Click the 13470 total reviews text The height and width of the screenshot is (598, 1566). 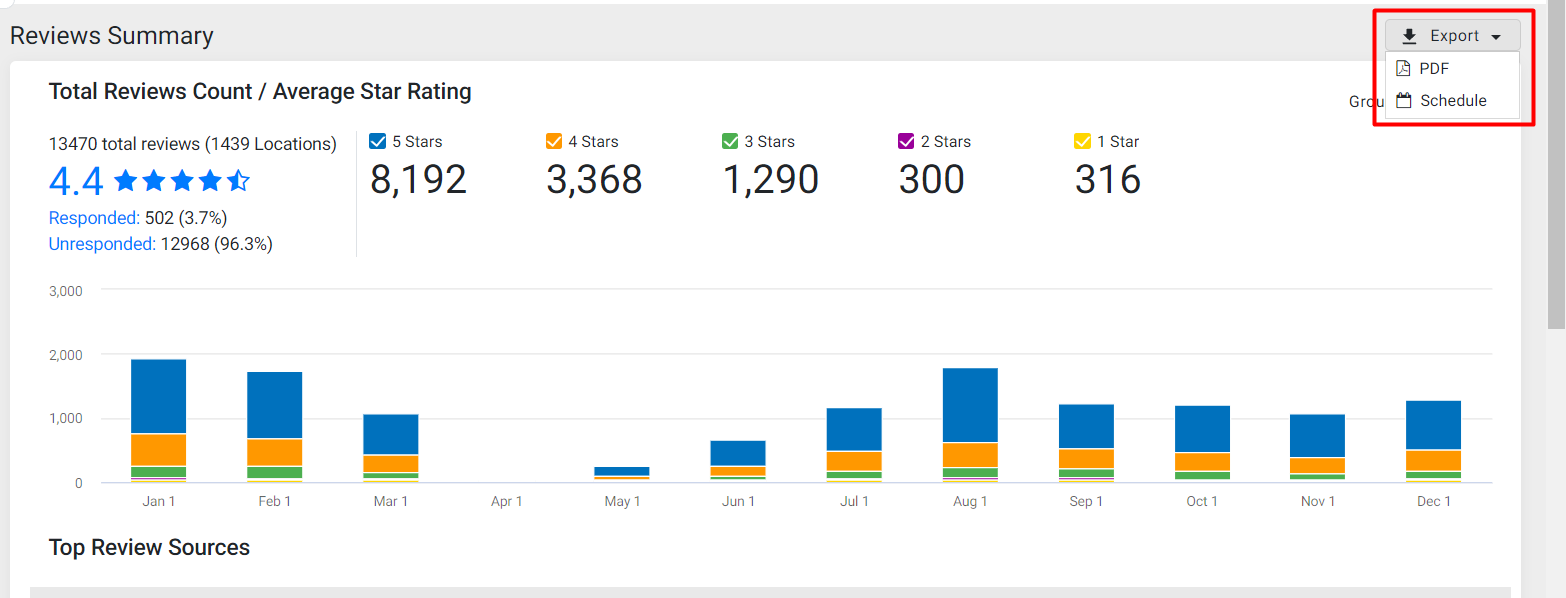[x=193, y=144]
